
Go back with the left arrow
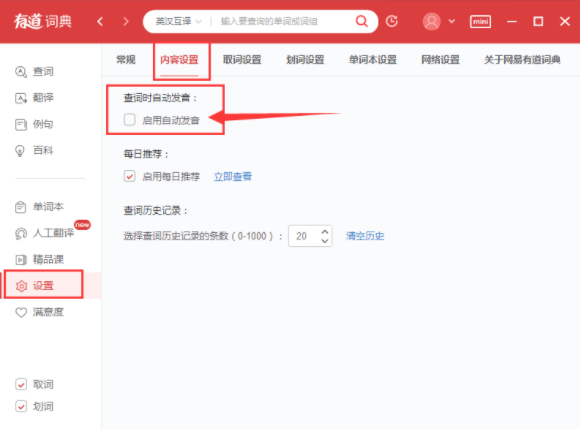pos(100,21)
